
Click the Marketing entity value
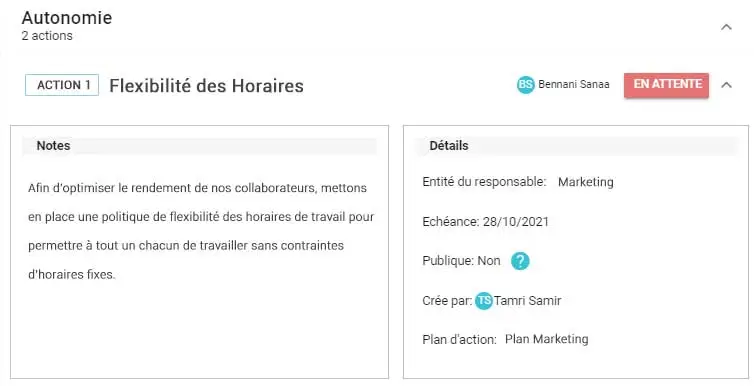coord(586,182)
